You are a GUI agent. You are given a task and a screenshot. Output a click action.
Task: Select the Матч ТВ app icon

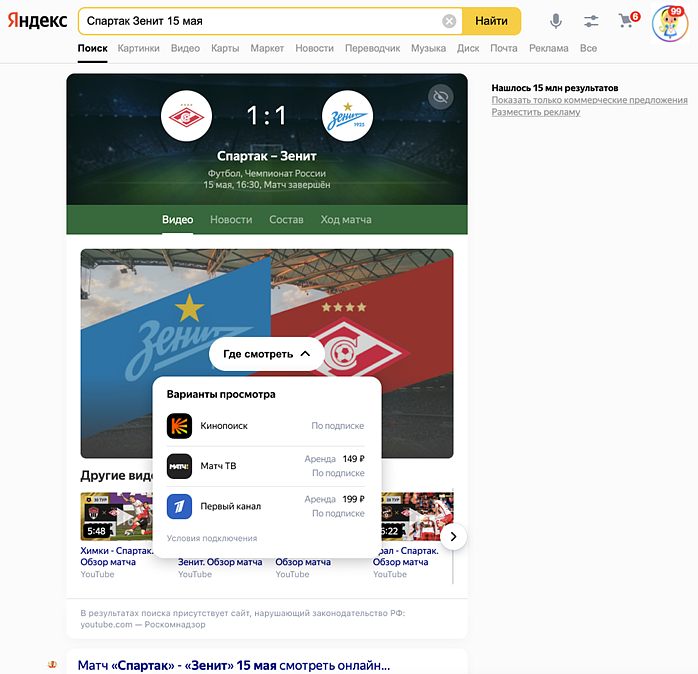click(x=179, y=466)
